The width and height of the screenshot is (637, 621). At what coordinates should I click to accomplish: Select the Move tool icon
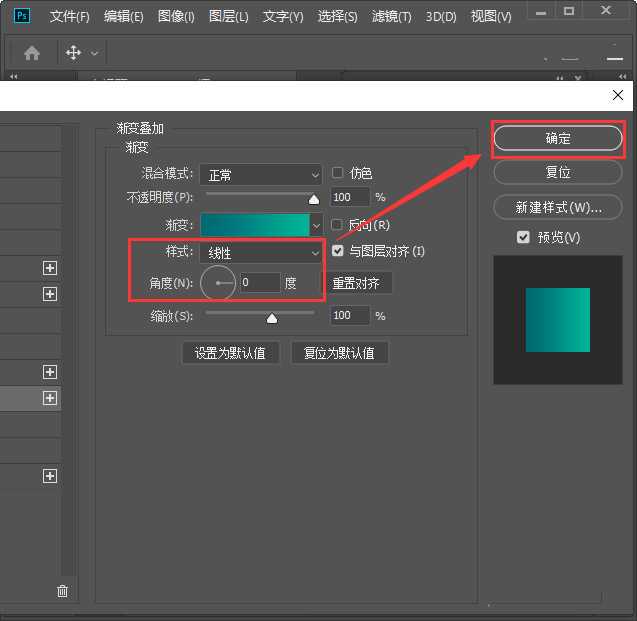pos(74,53)
